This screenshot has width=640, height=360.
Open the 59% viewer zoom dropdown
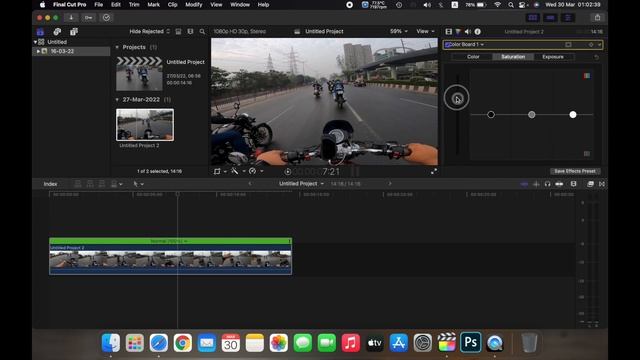398,31
